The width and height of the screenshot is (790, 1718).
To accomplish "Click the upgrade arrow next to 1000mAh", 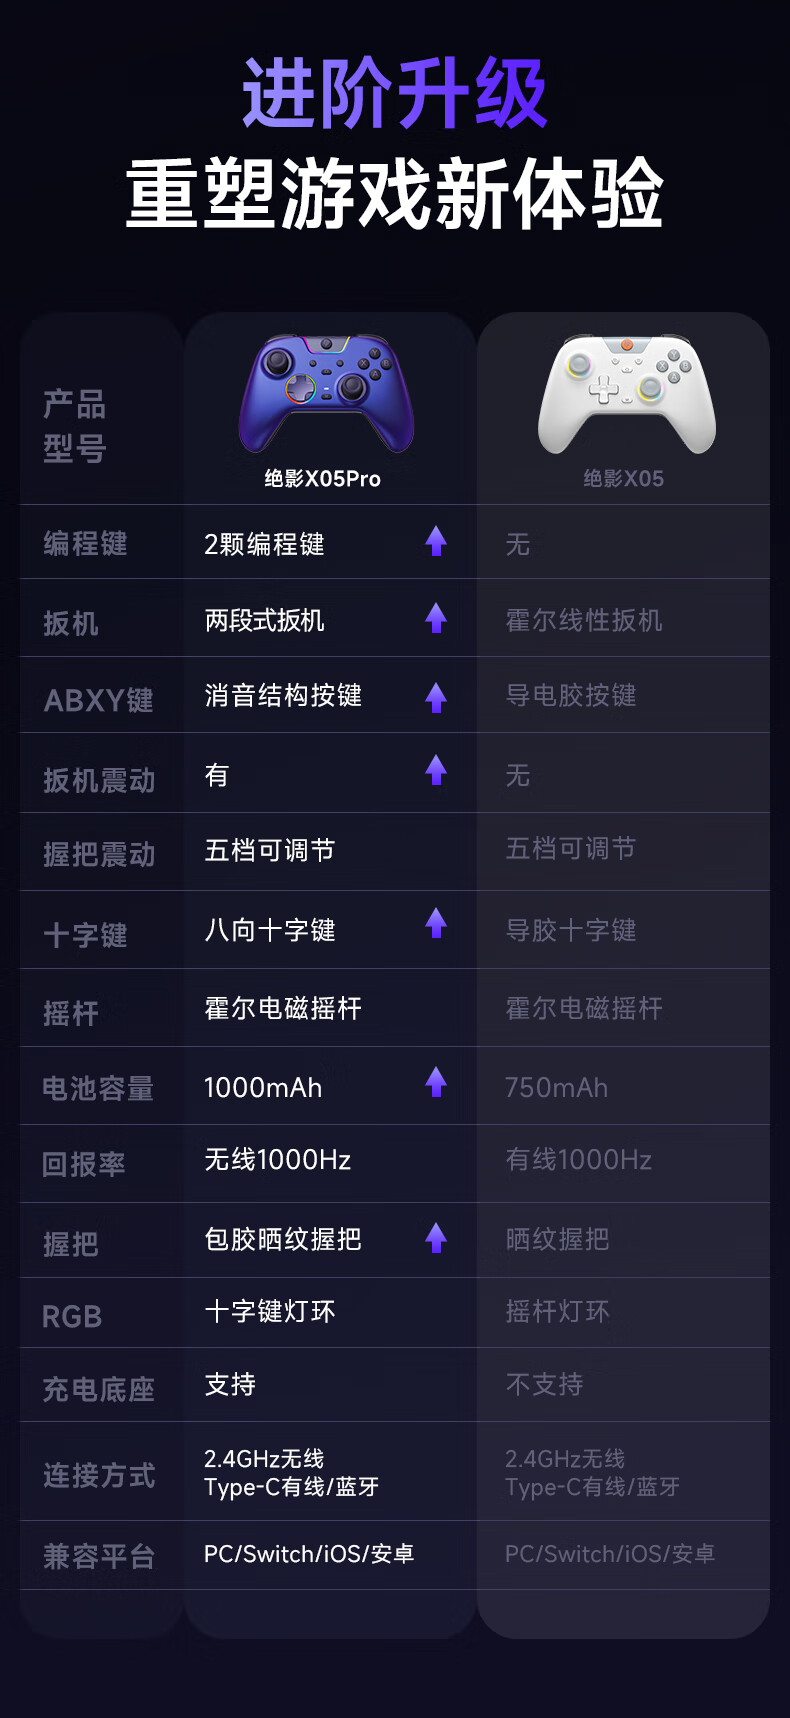I will [x=436, y=1081].
